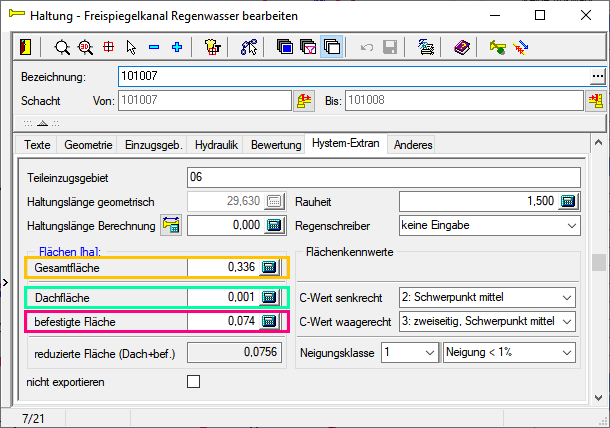This screenshot has height=428, width=610.
Task: Switch to the Hydraulik tab
Action: pyautogui.click(x=216, y=145)
